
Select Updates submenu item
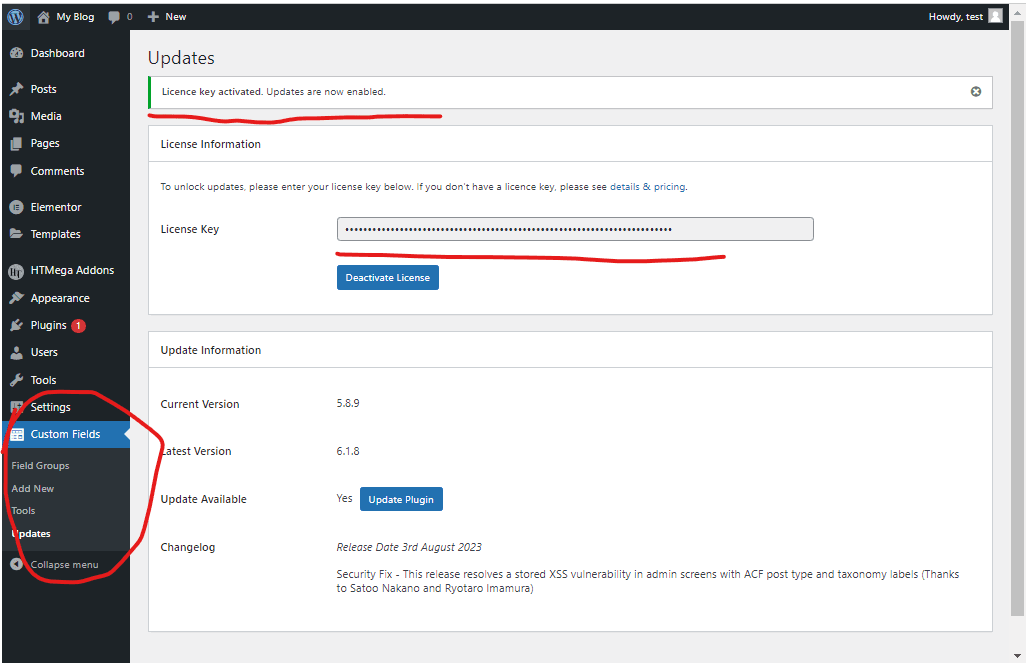(x=31, y=533)
